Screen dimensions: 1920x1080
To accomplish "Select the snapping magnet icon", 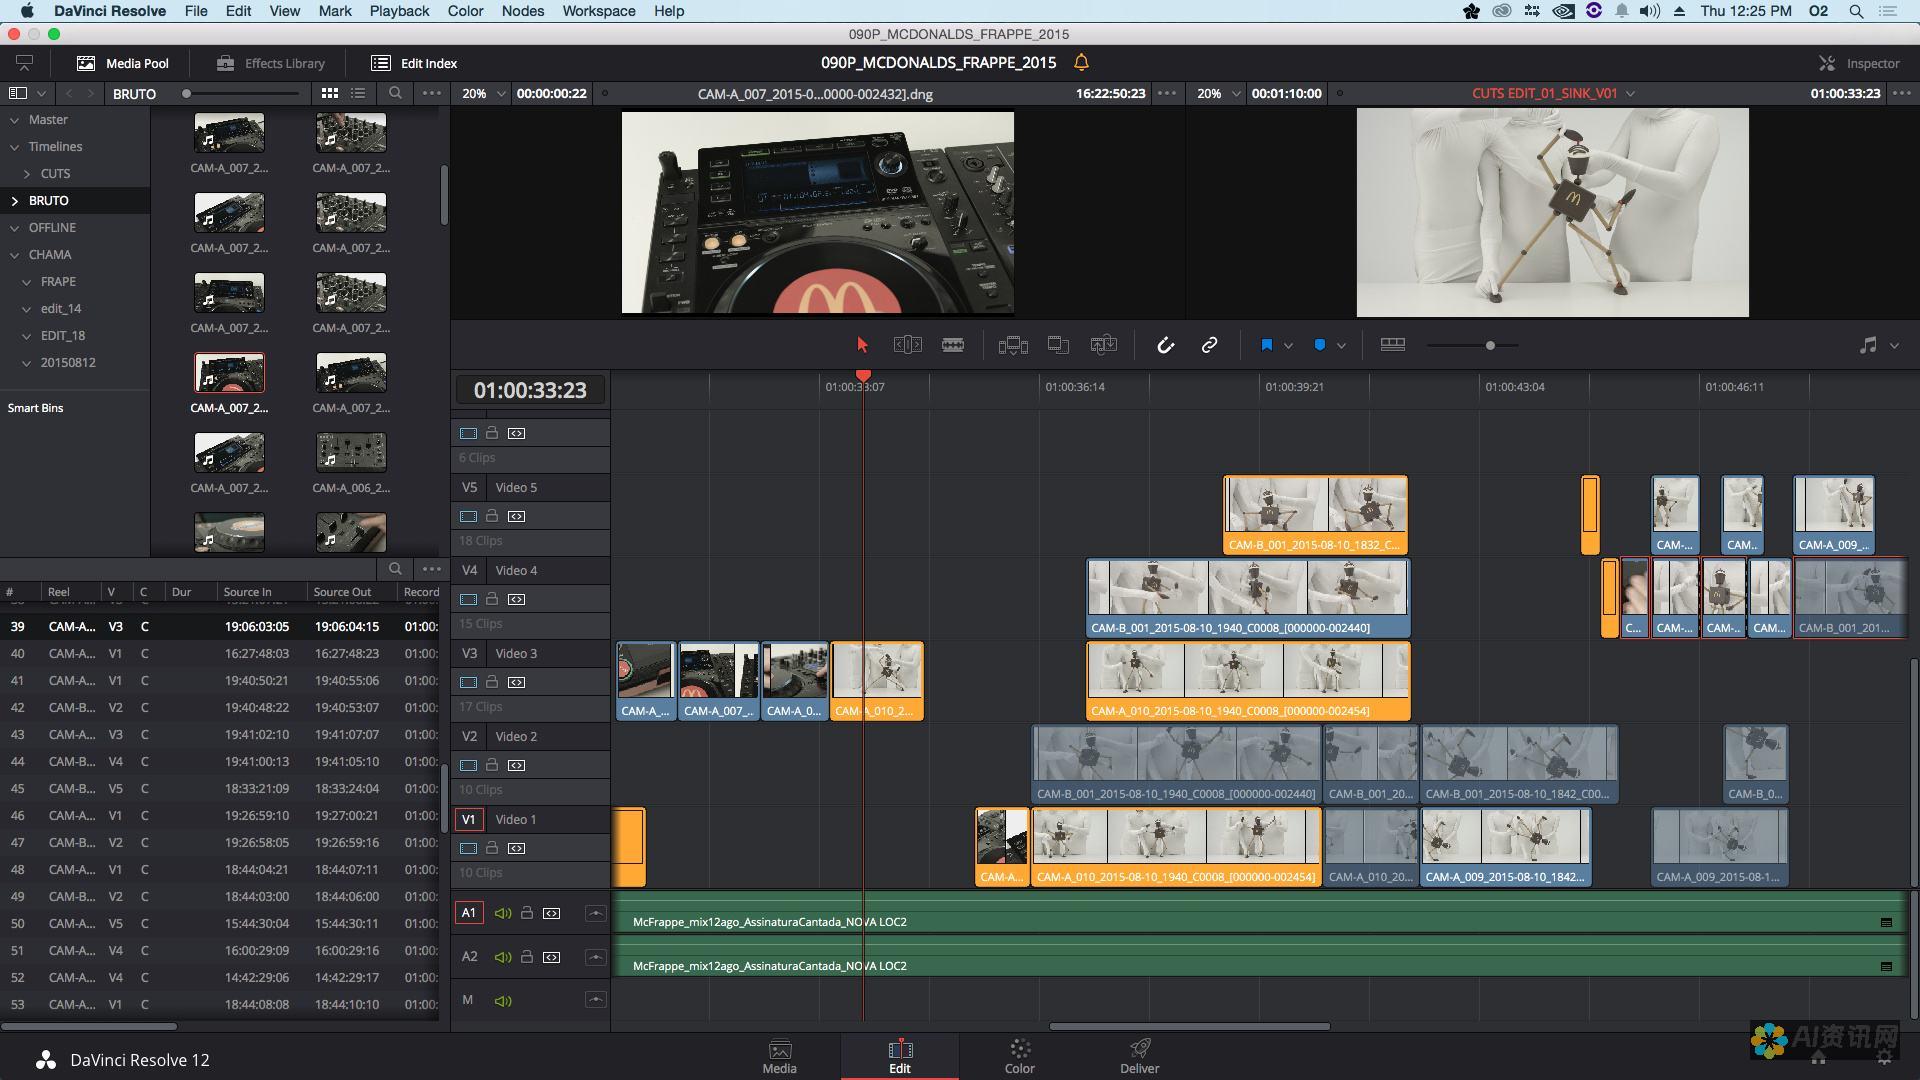I will (x=1163, y=344).
